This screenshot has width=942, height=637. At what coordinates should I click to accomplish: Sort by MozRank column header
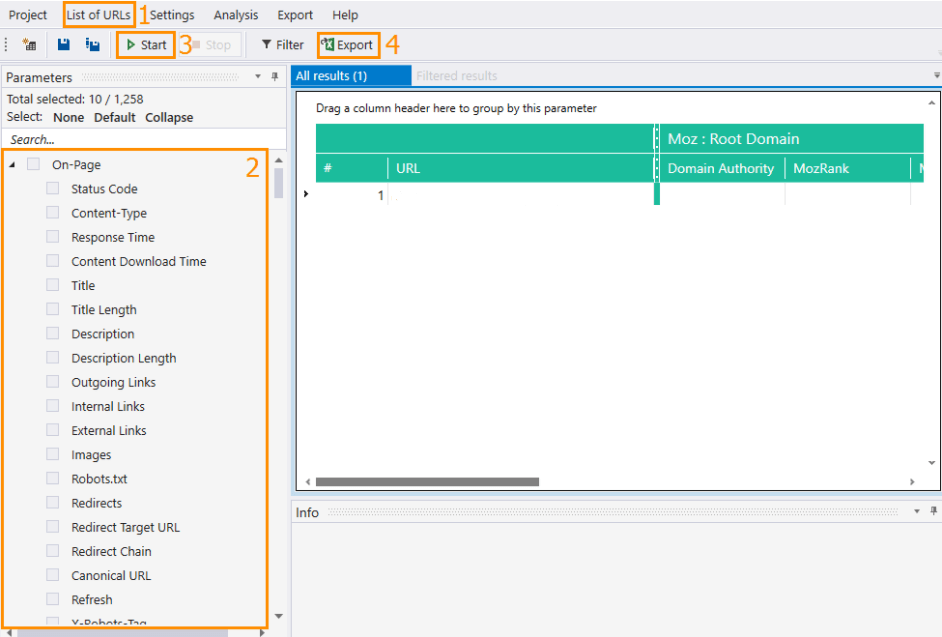[x=848, y=168]
